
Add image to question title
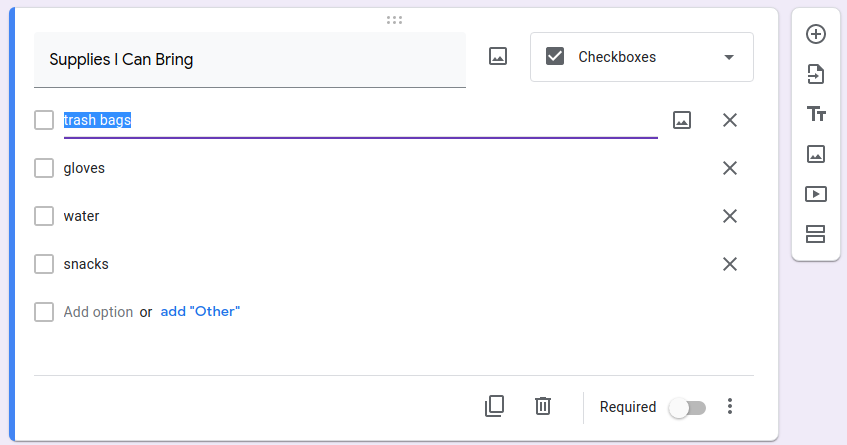point(498,57)
